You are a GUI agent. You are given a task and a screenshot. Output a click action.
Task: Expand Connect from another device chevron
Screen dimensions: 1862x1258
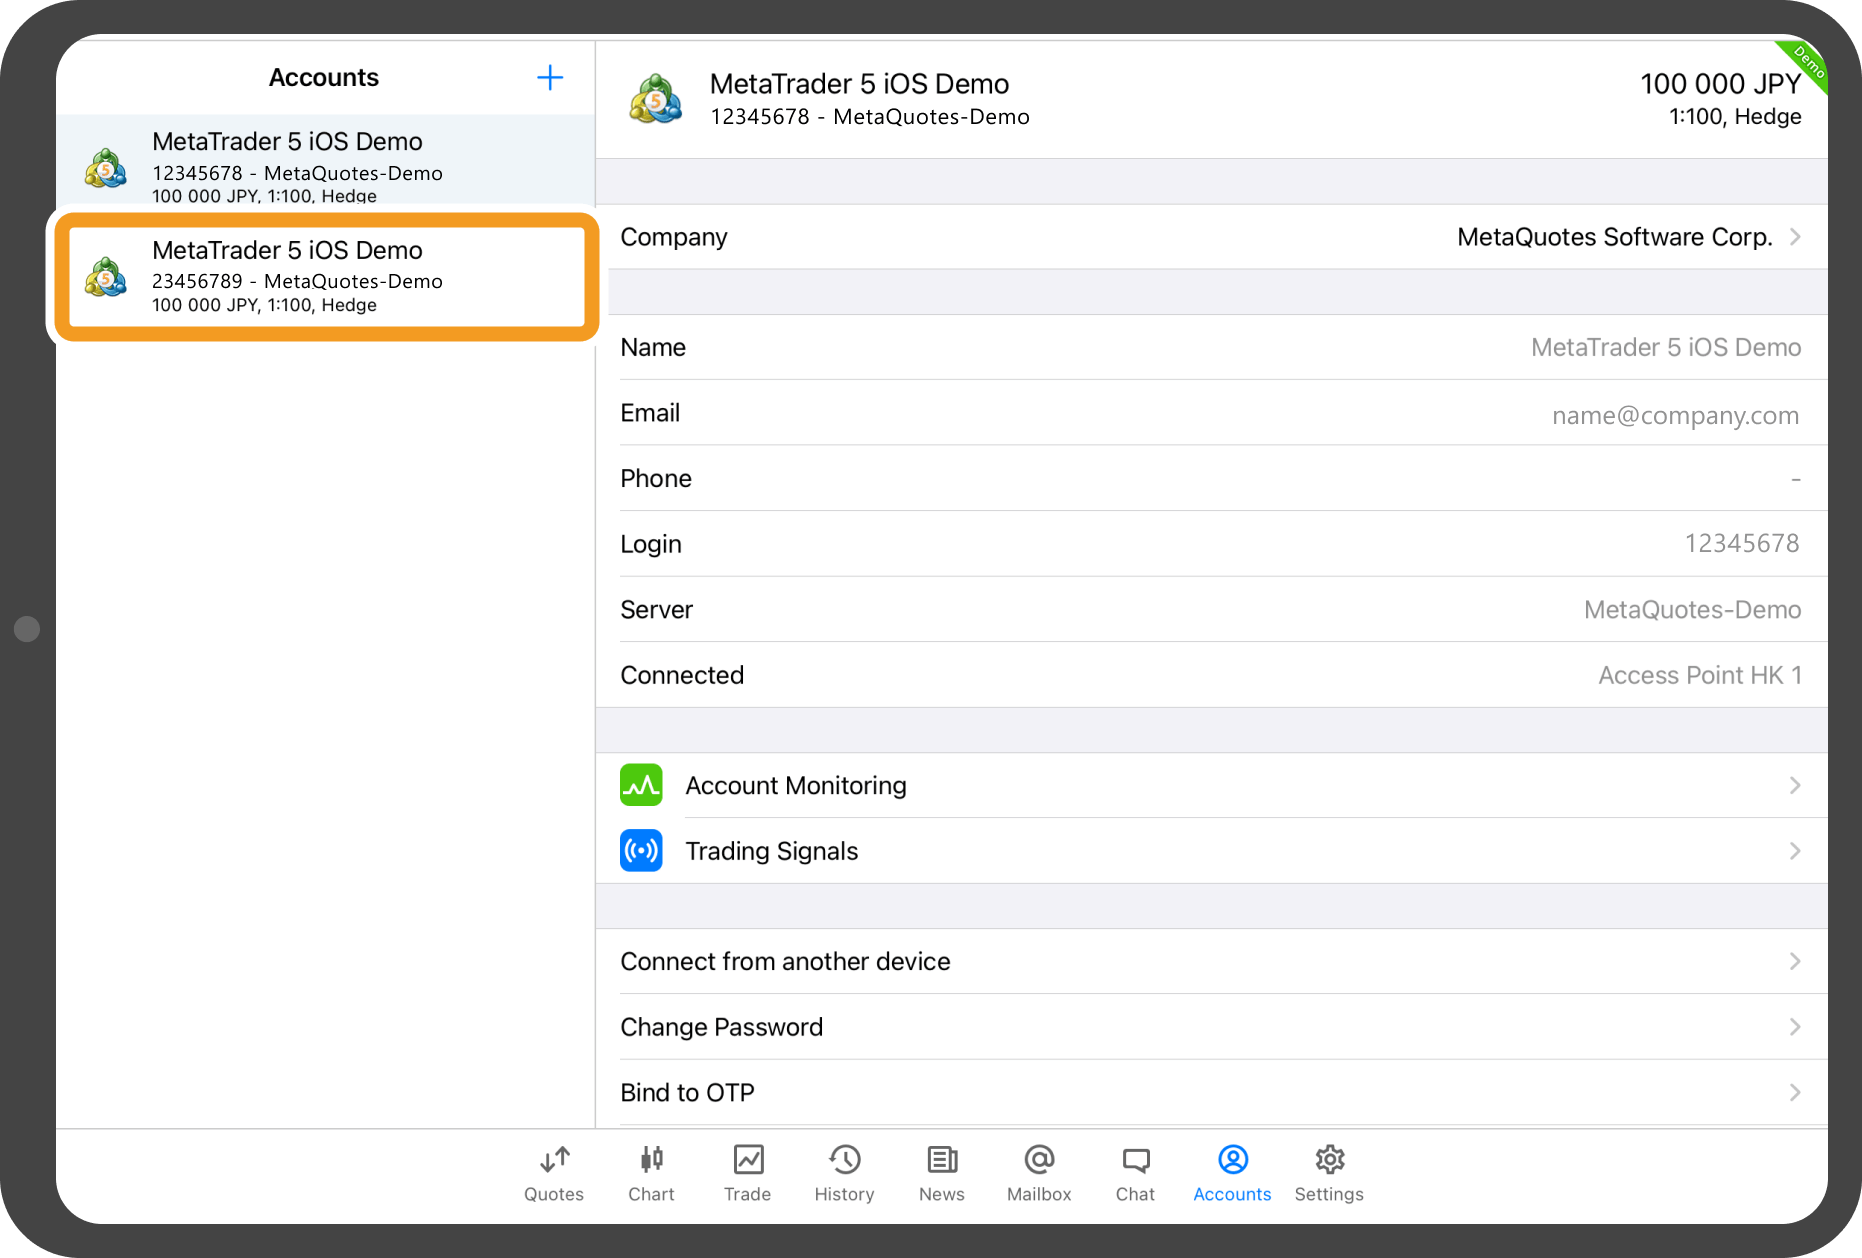pos(1795,961)
